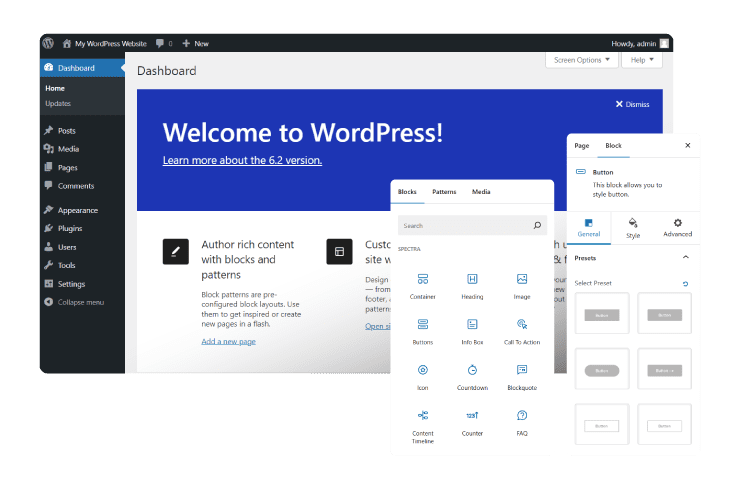The height and width of the screenshot is (480, 734).
Task: Dismiss the welcome panel
Action: 632,104
